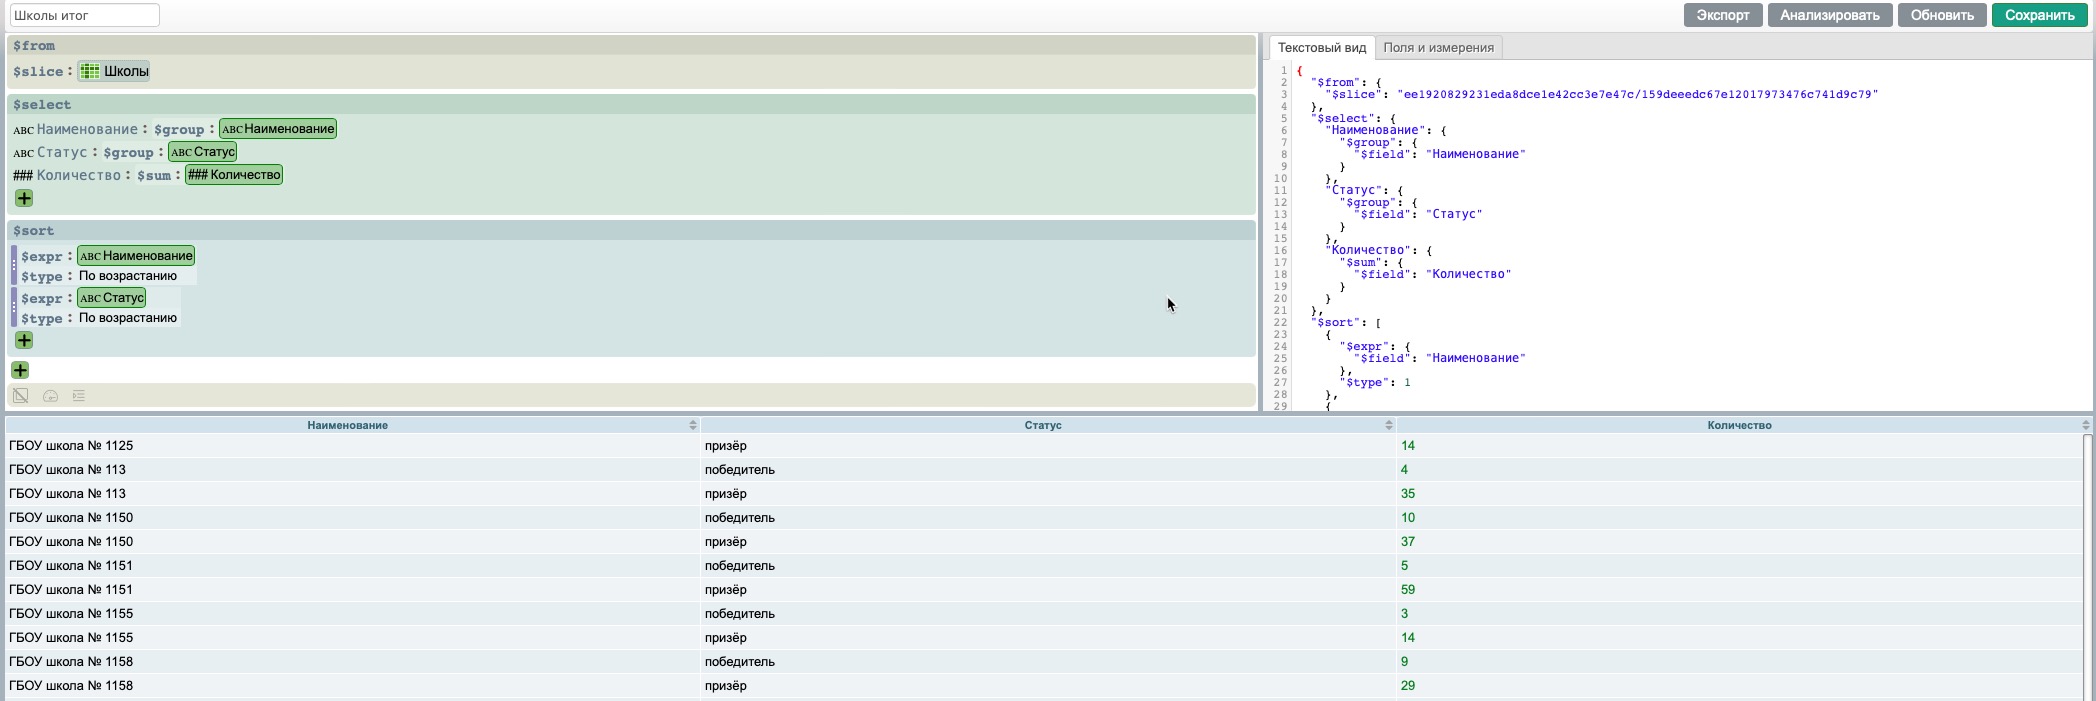Click the indented list icon in footer

79,396
